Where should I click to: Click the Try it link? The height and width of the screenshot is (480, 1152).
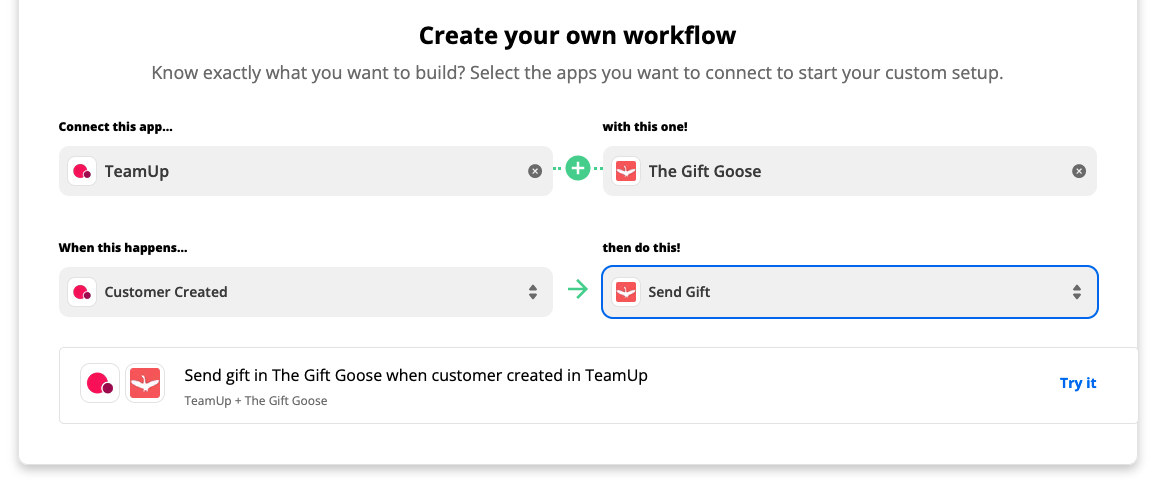tap(1078, 383)
